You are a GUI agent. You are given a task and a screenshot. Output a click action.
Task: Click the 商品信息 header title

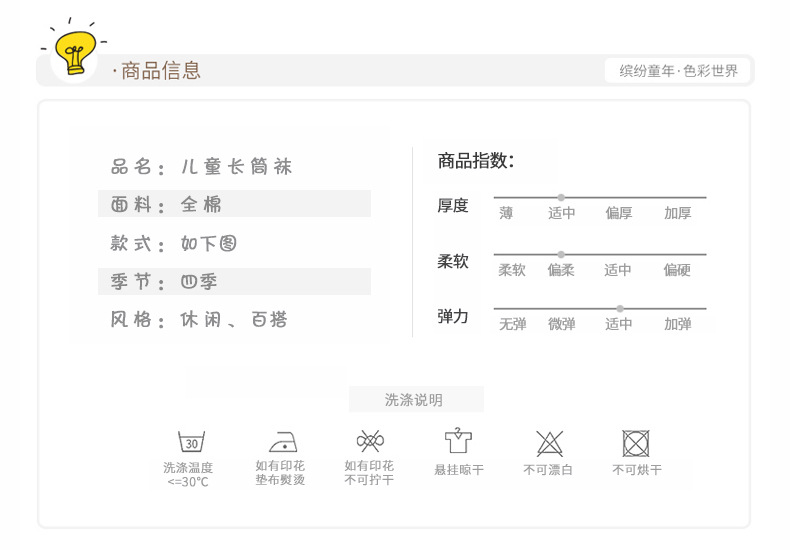[161, 71]
